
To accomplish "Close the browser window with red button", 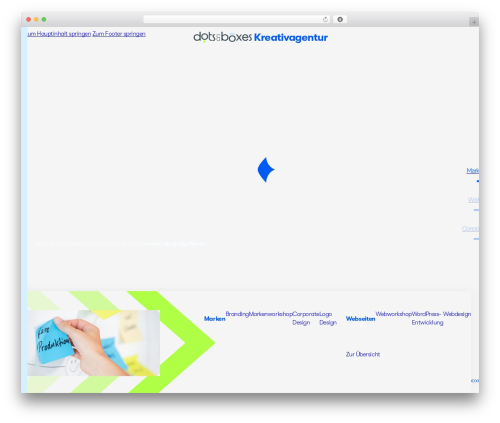I will pos(29,20).
